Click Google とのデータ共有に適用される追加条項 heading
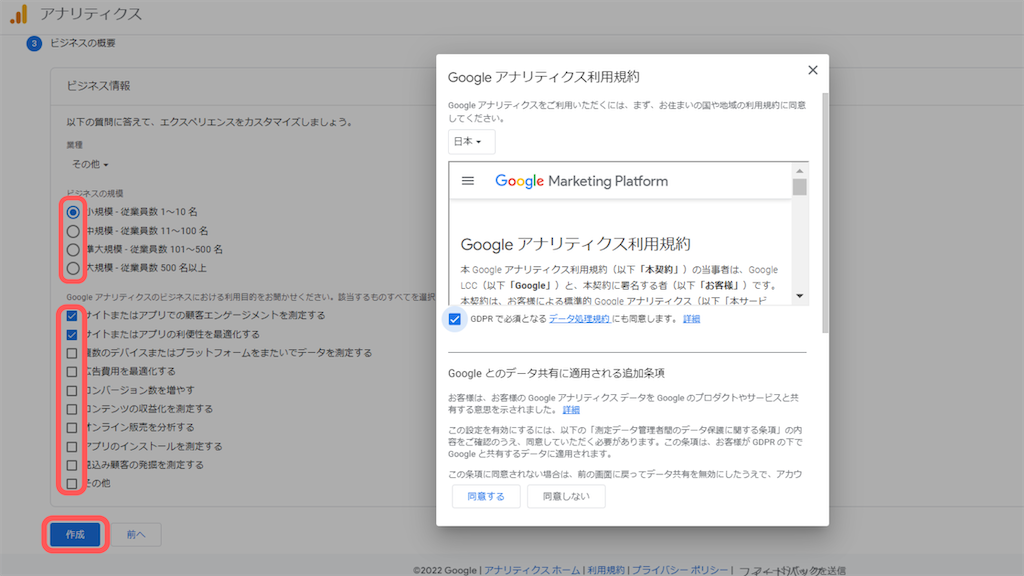The width and height of the screenshot is (1024, 576). point(556,373)
